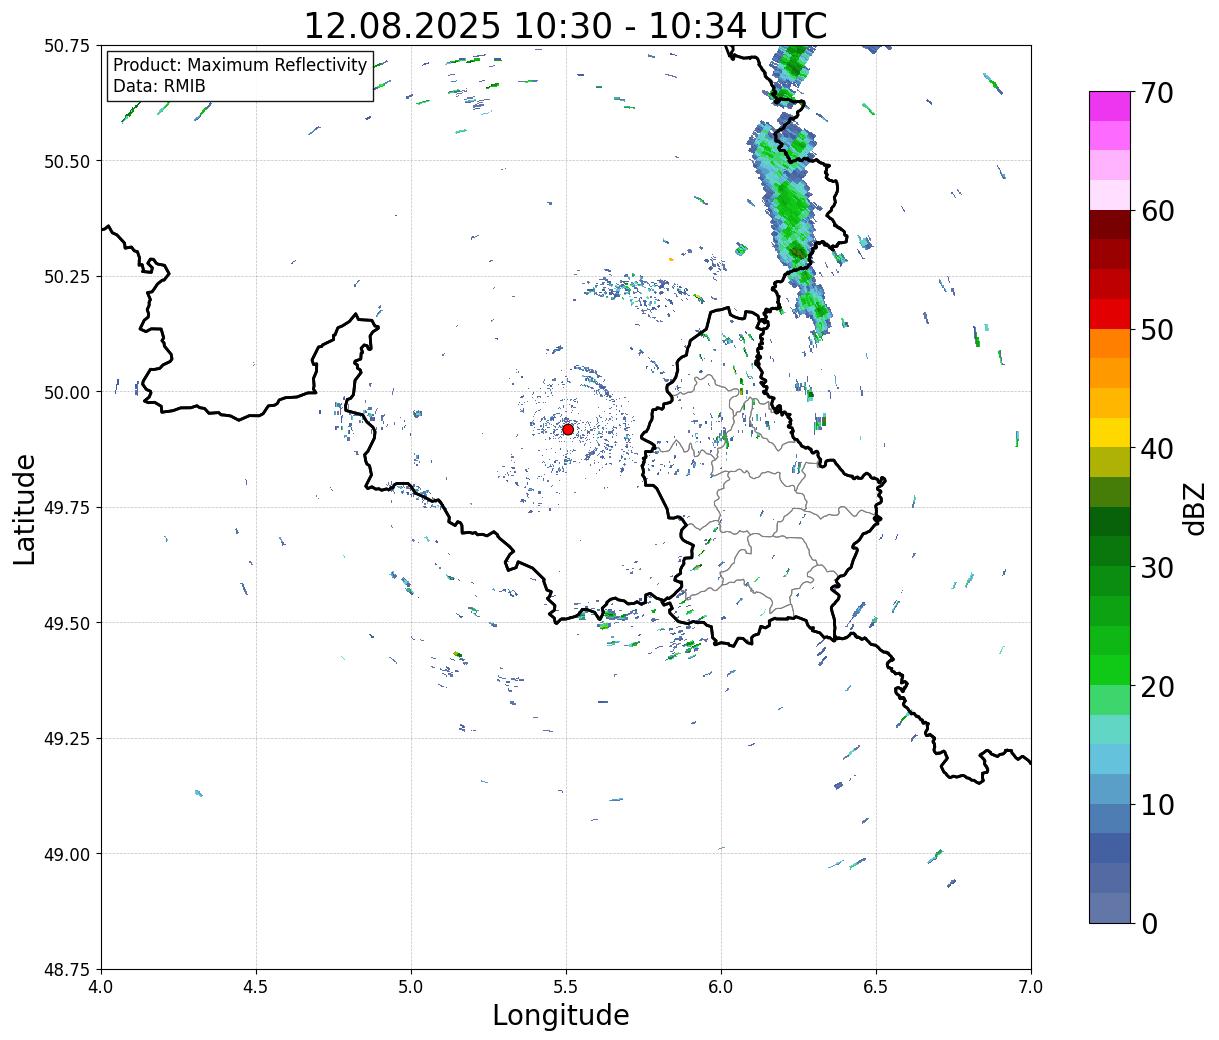Click the colorbar tick label "10"
1219x1040 pixels.
pyautogui.click(x=1156, y=804)
